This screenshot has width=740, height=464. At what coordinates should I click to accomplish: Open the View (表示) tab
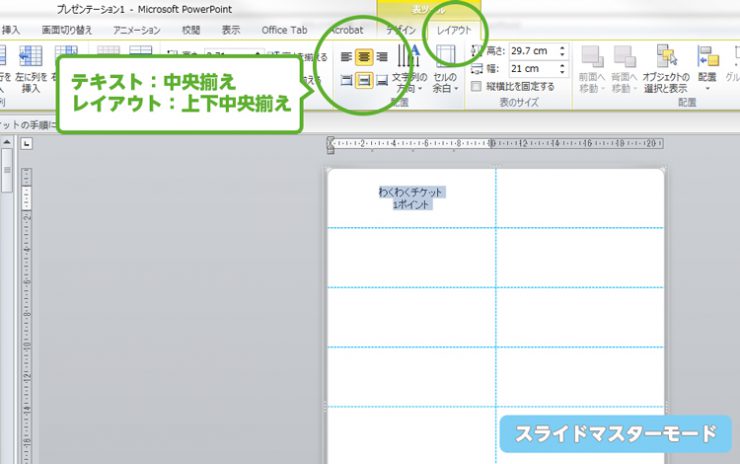tap(231, 30)
